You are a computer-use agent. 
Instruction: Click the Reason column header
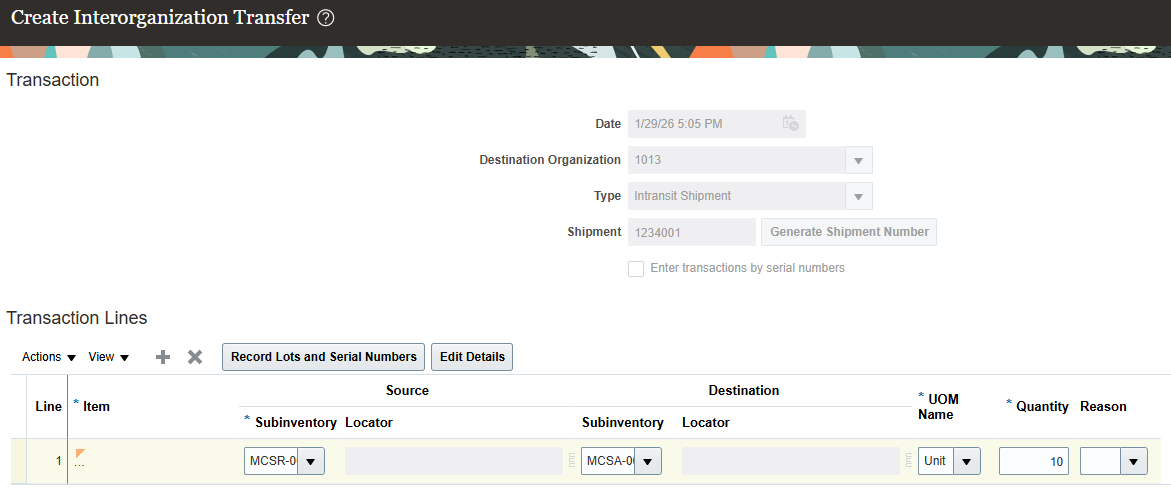click(1103, 406)
